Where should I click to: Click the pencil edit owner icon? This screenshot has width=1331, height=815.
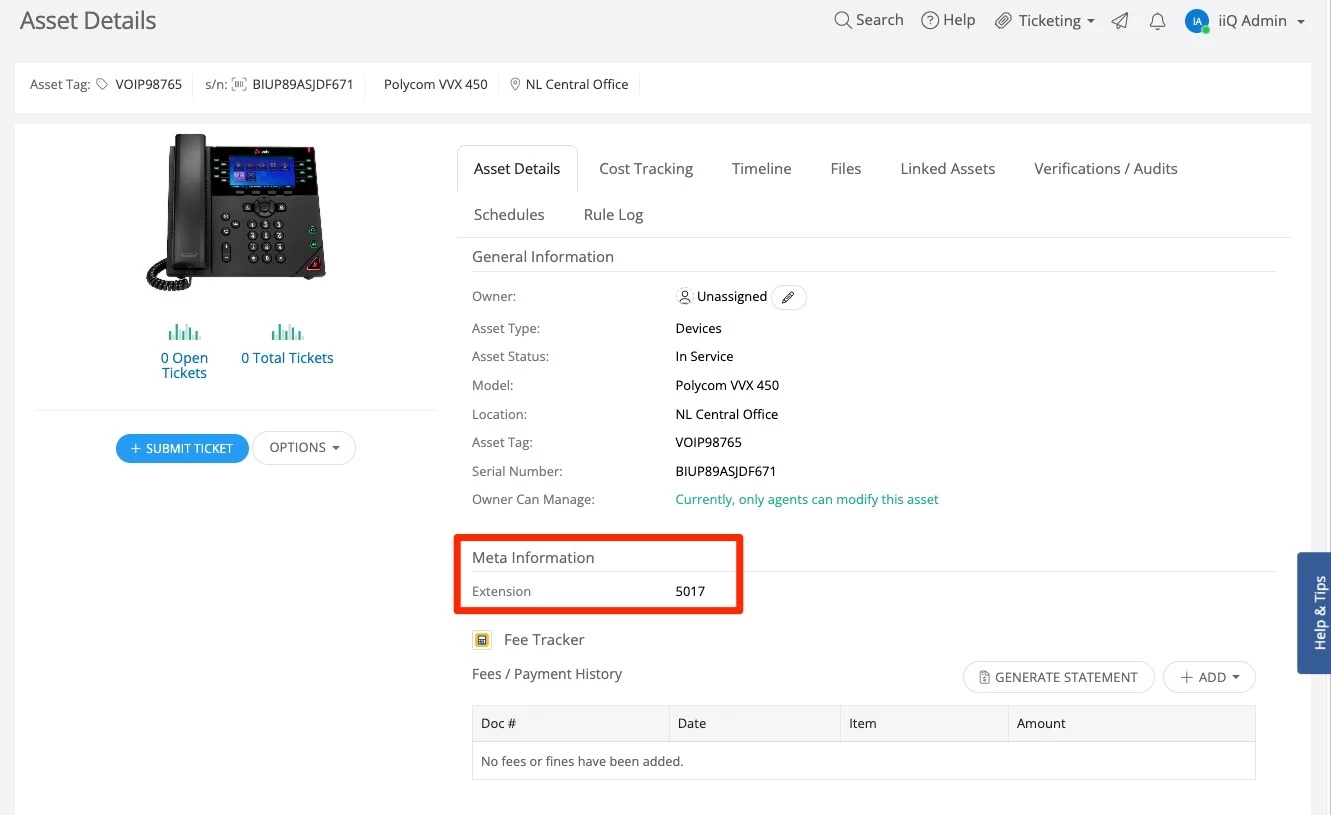point(789,297)
